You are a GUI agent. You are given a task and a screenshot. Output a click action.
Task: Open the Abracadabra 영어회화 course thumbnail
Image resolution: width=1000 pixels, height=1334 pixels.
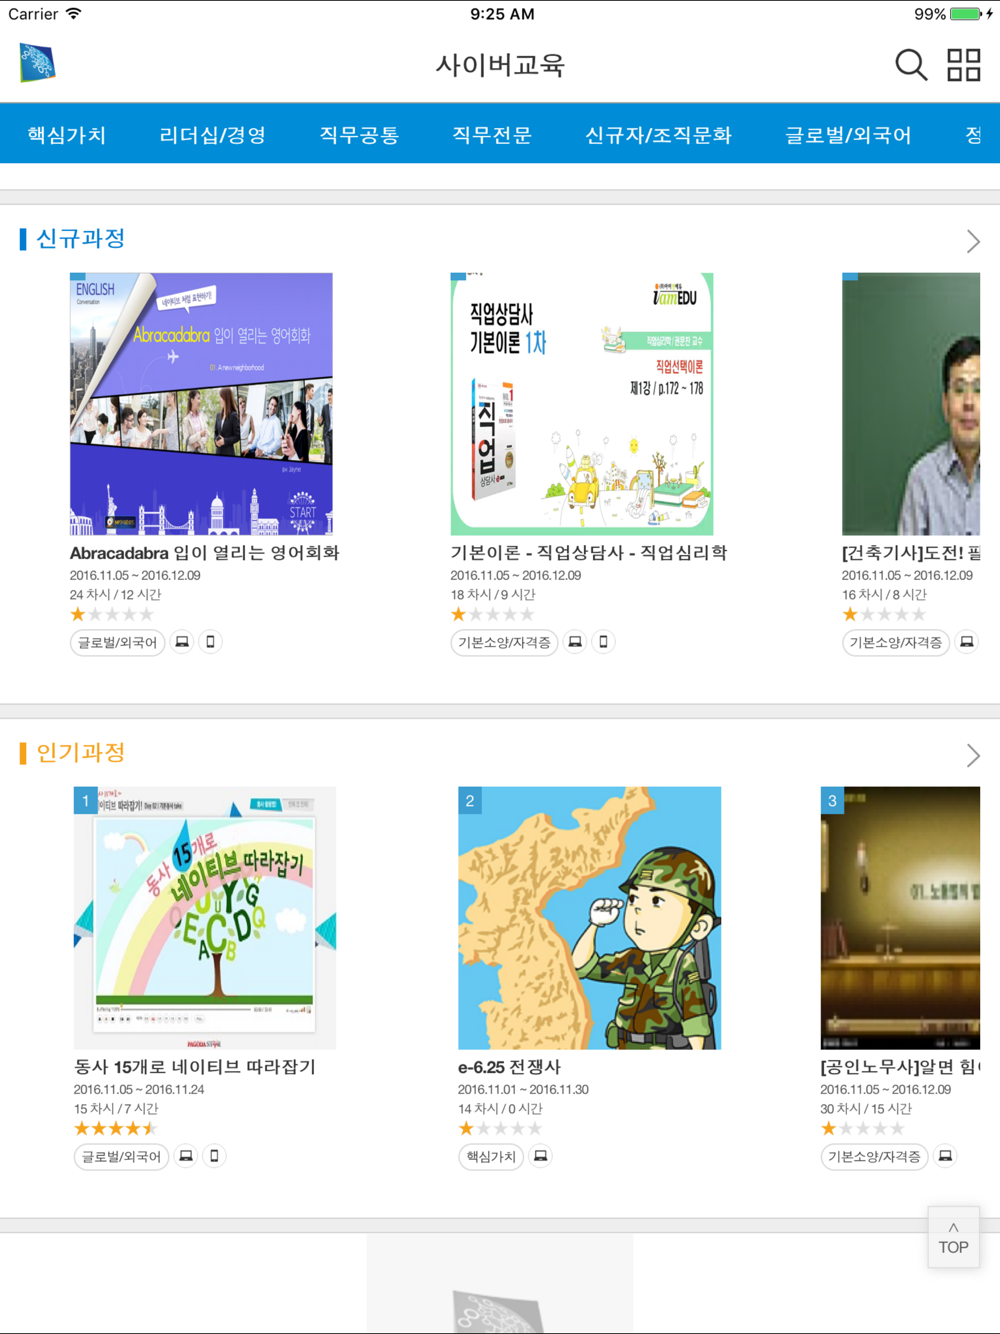[x=201, y=404]
